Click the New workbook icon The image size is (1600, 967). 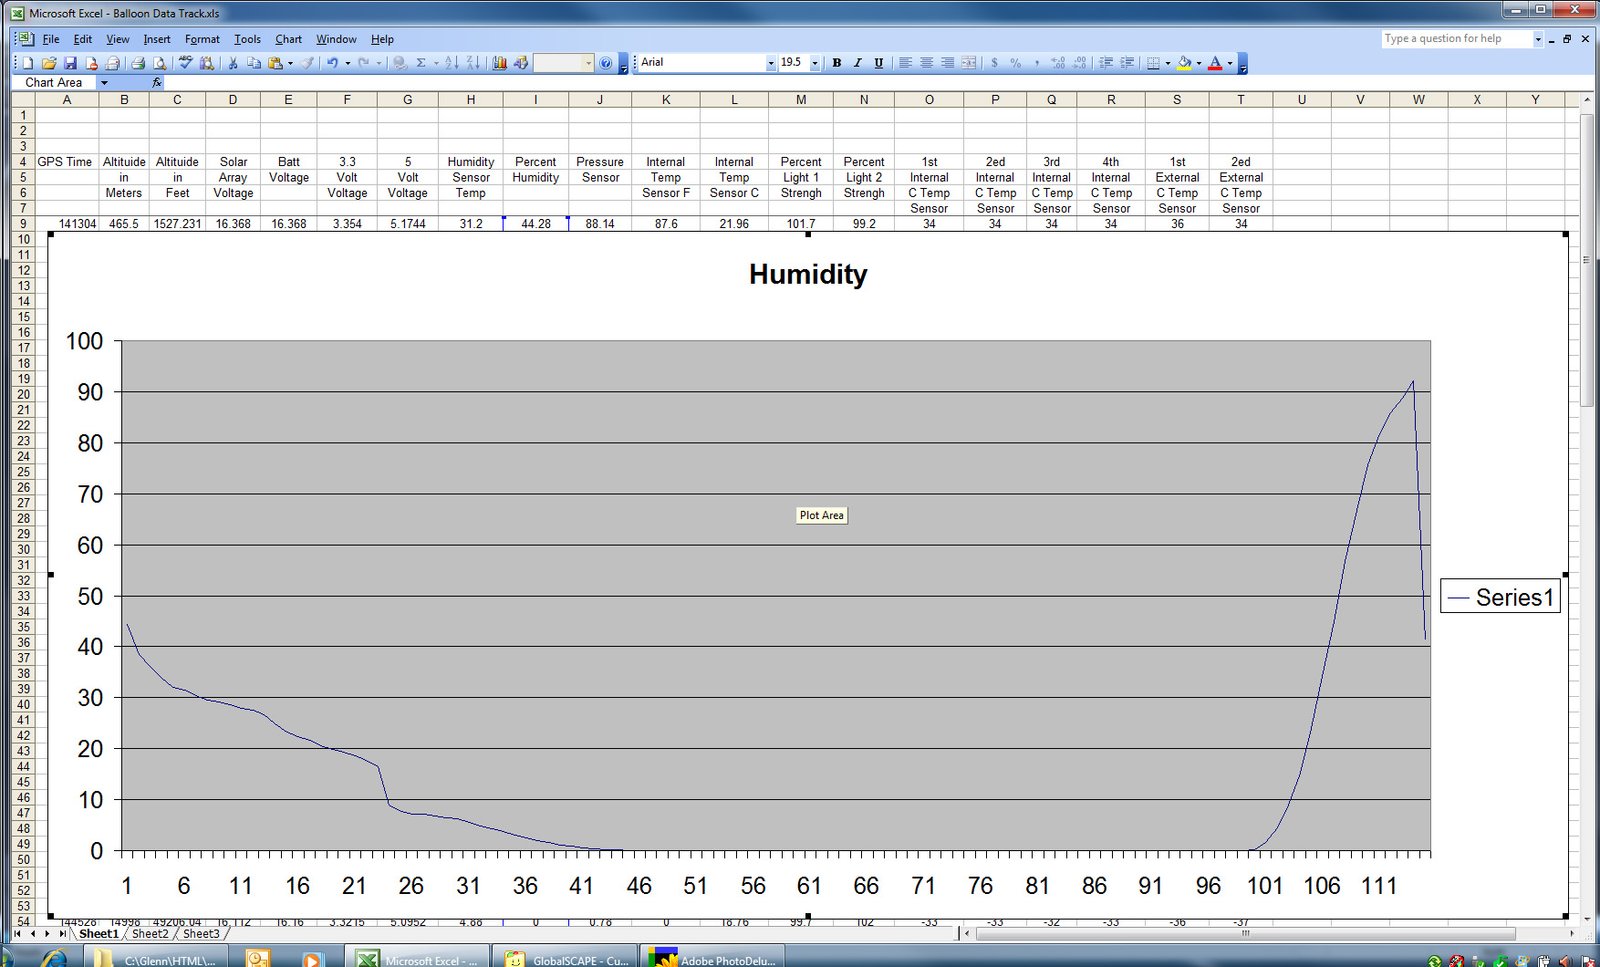(x=28, y=63)
